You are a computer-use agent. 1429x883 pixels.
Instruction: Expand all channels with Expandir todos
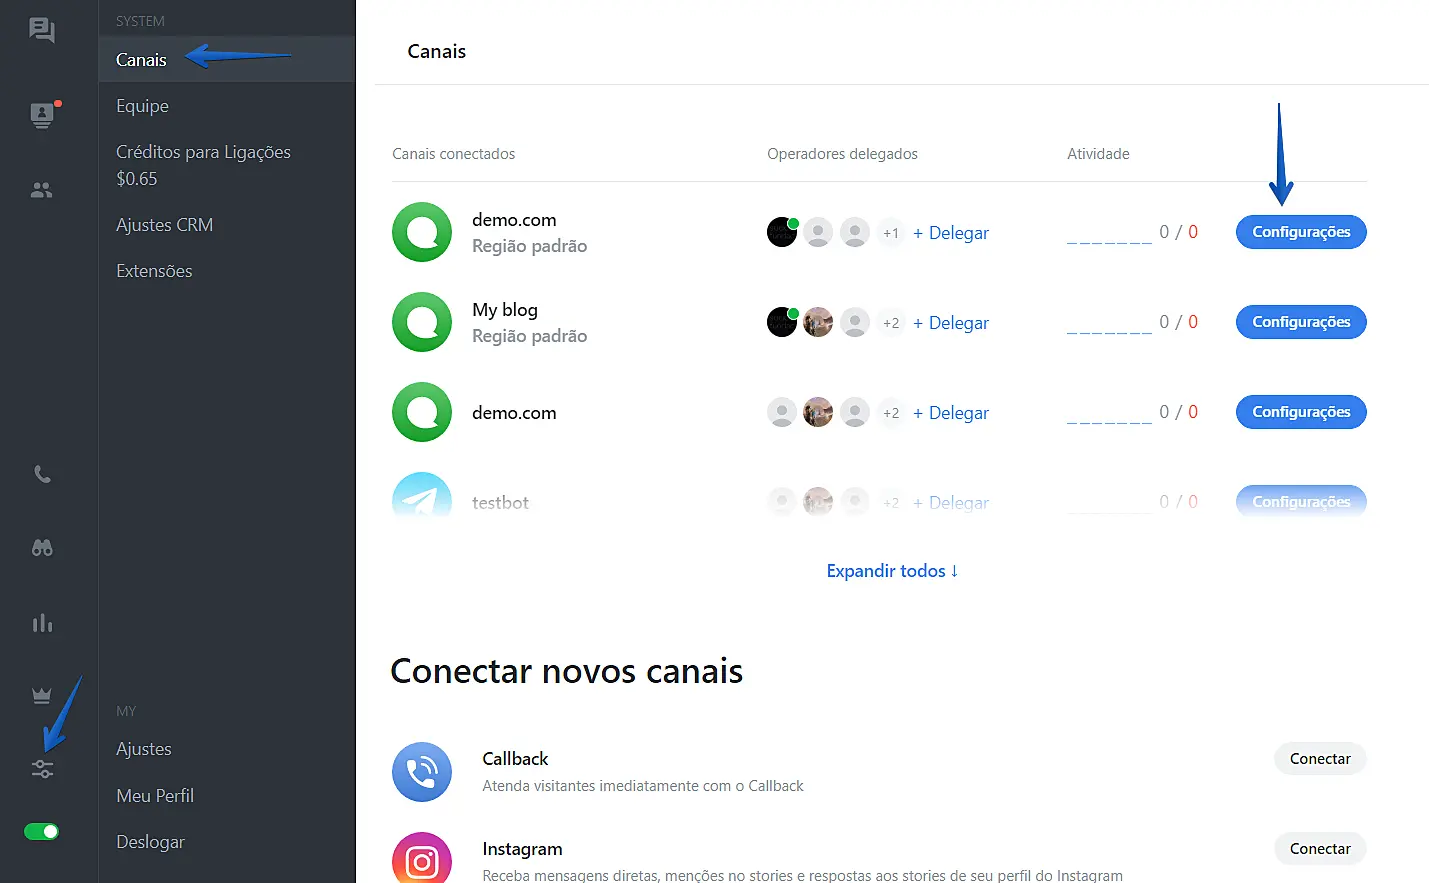tap(892, 571)
